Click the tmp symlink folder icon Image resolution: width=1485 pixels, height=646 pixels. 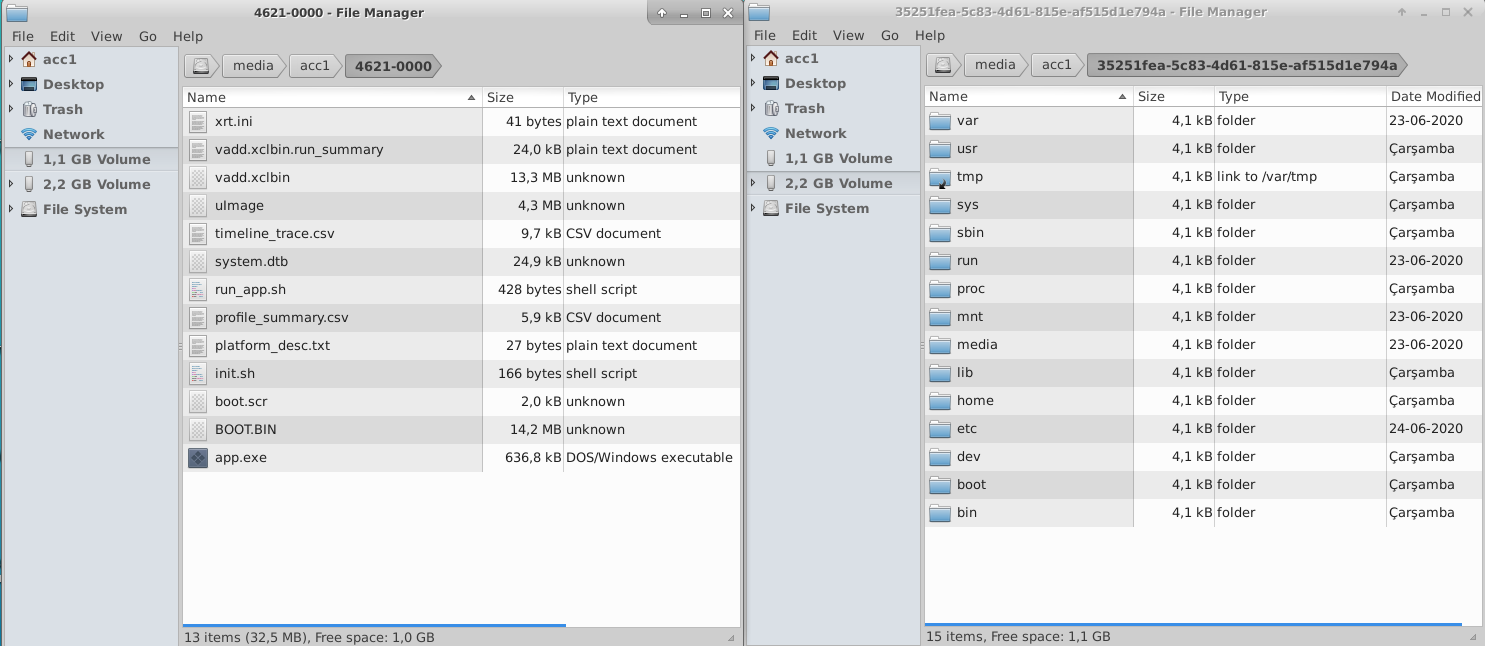[x=939, y=177]
